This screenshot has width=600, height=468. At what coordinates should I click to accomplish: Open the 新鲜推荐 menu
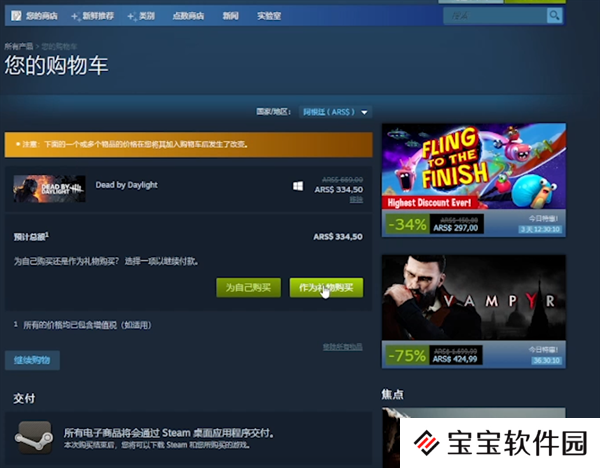pyautogui.click(x=98, y=16)
